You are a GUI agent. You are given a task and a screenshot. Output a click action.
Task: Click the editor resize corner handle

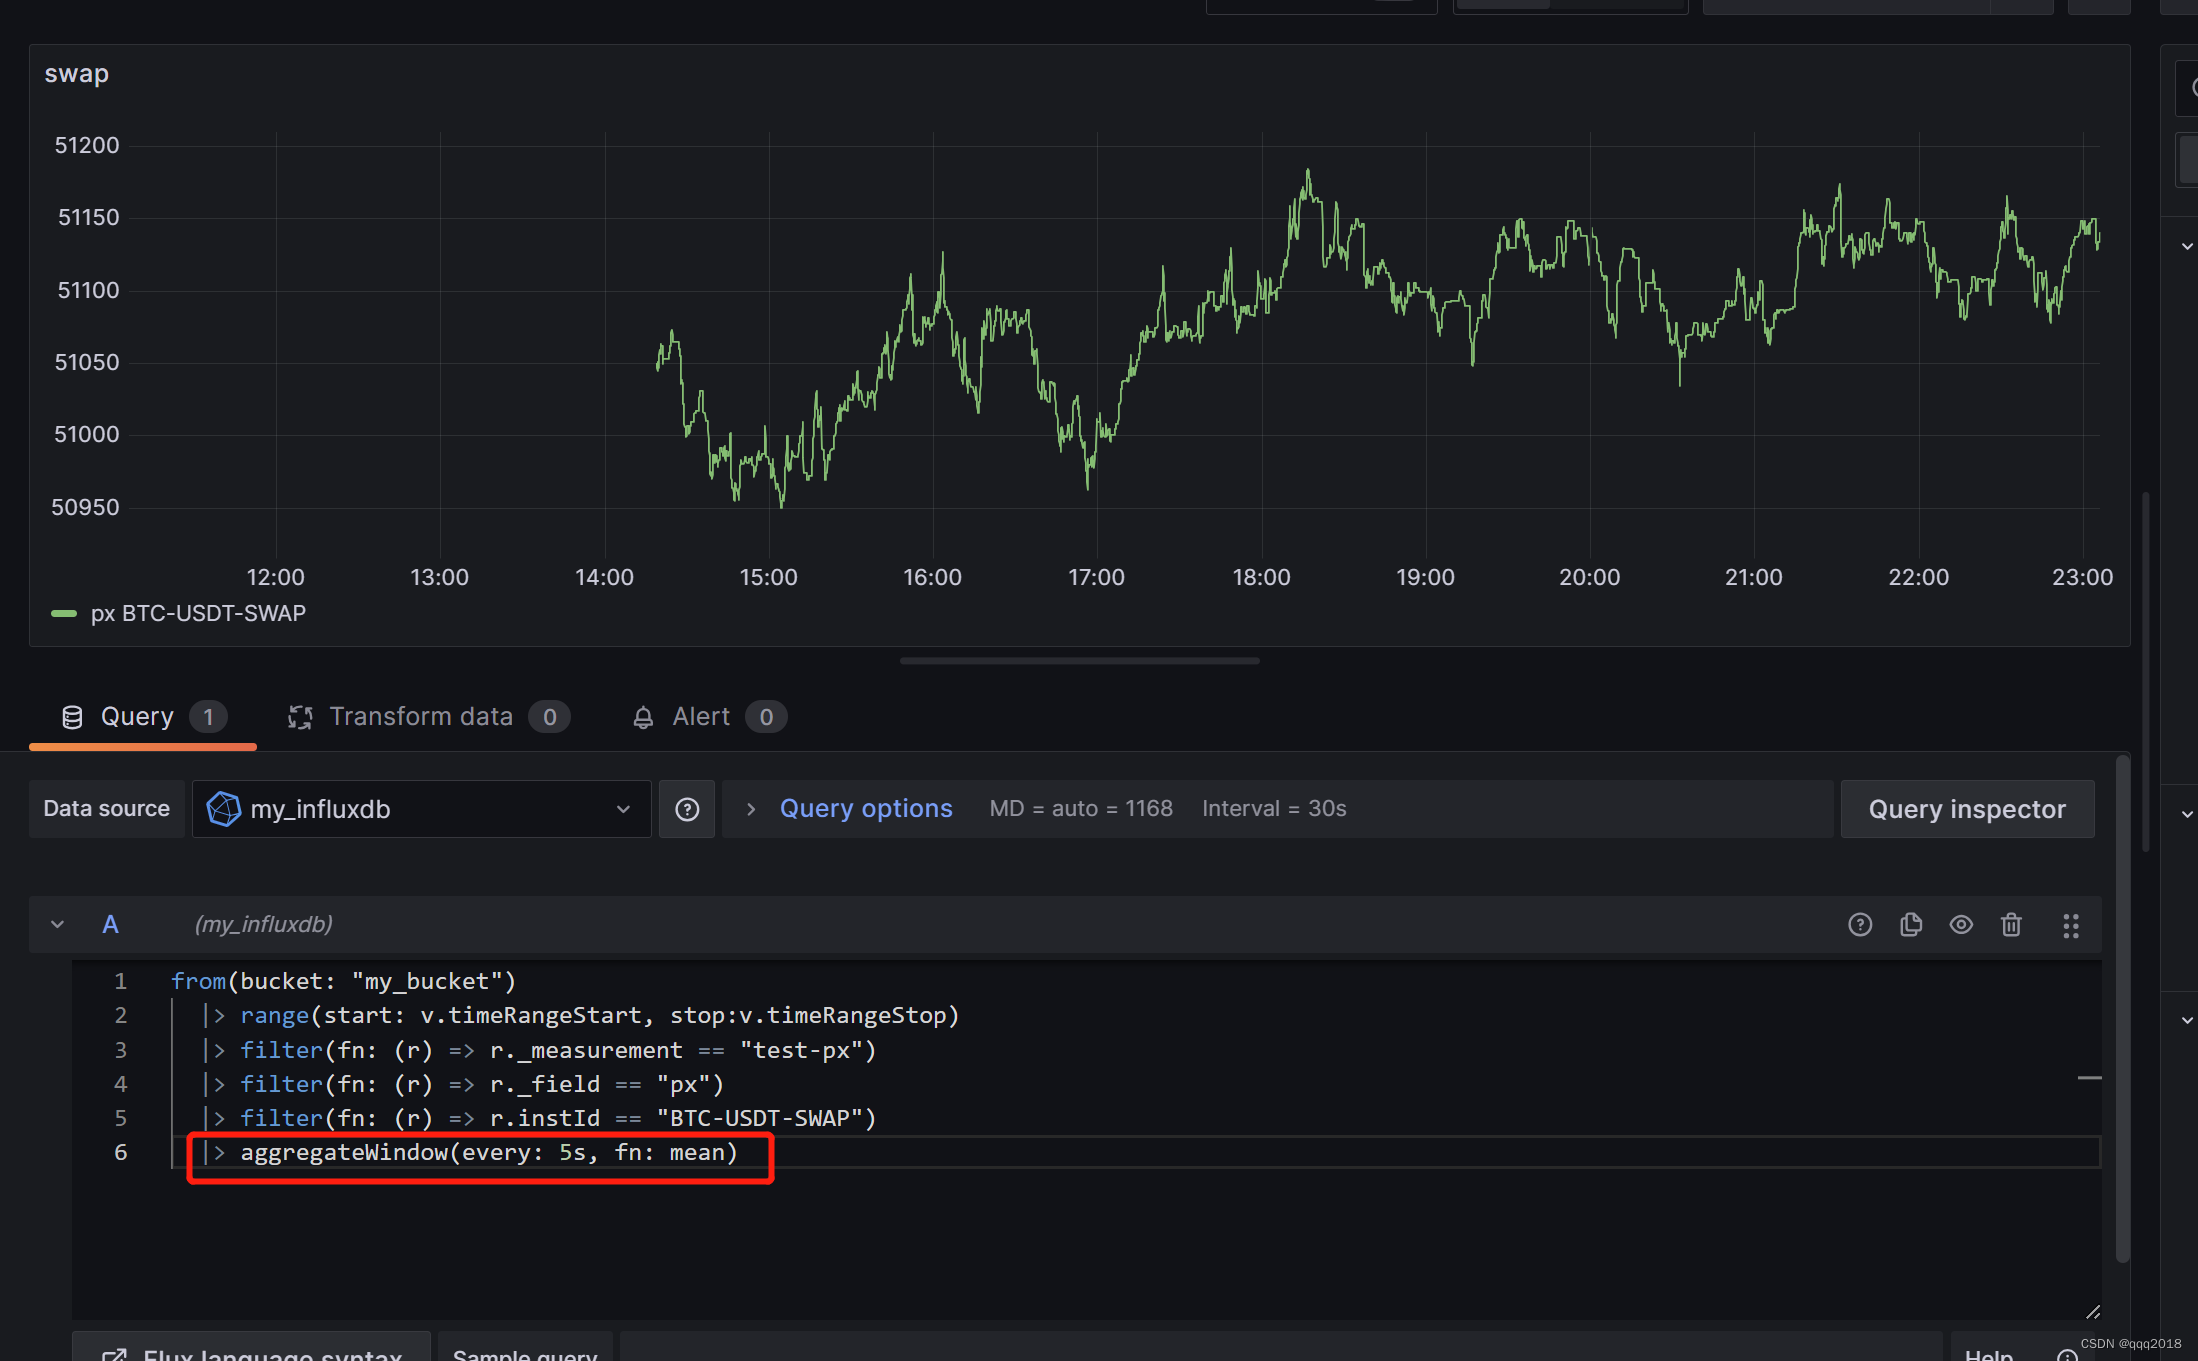tap(2092, 1311)
